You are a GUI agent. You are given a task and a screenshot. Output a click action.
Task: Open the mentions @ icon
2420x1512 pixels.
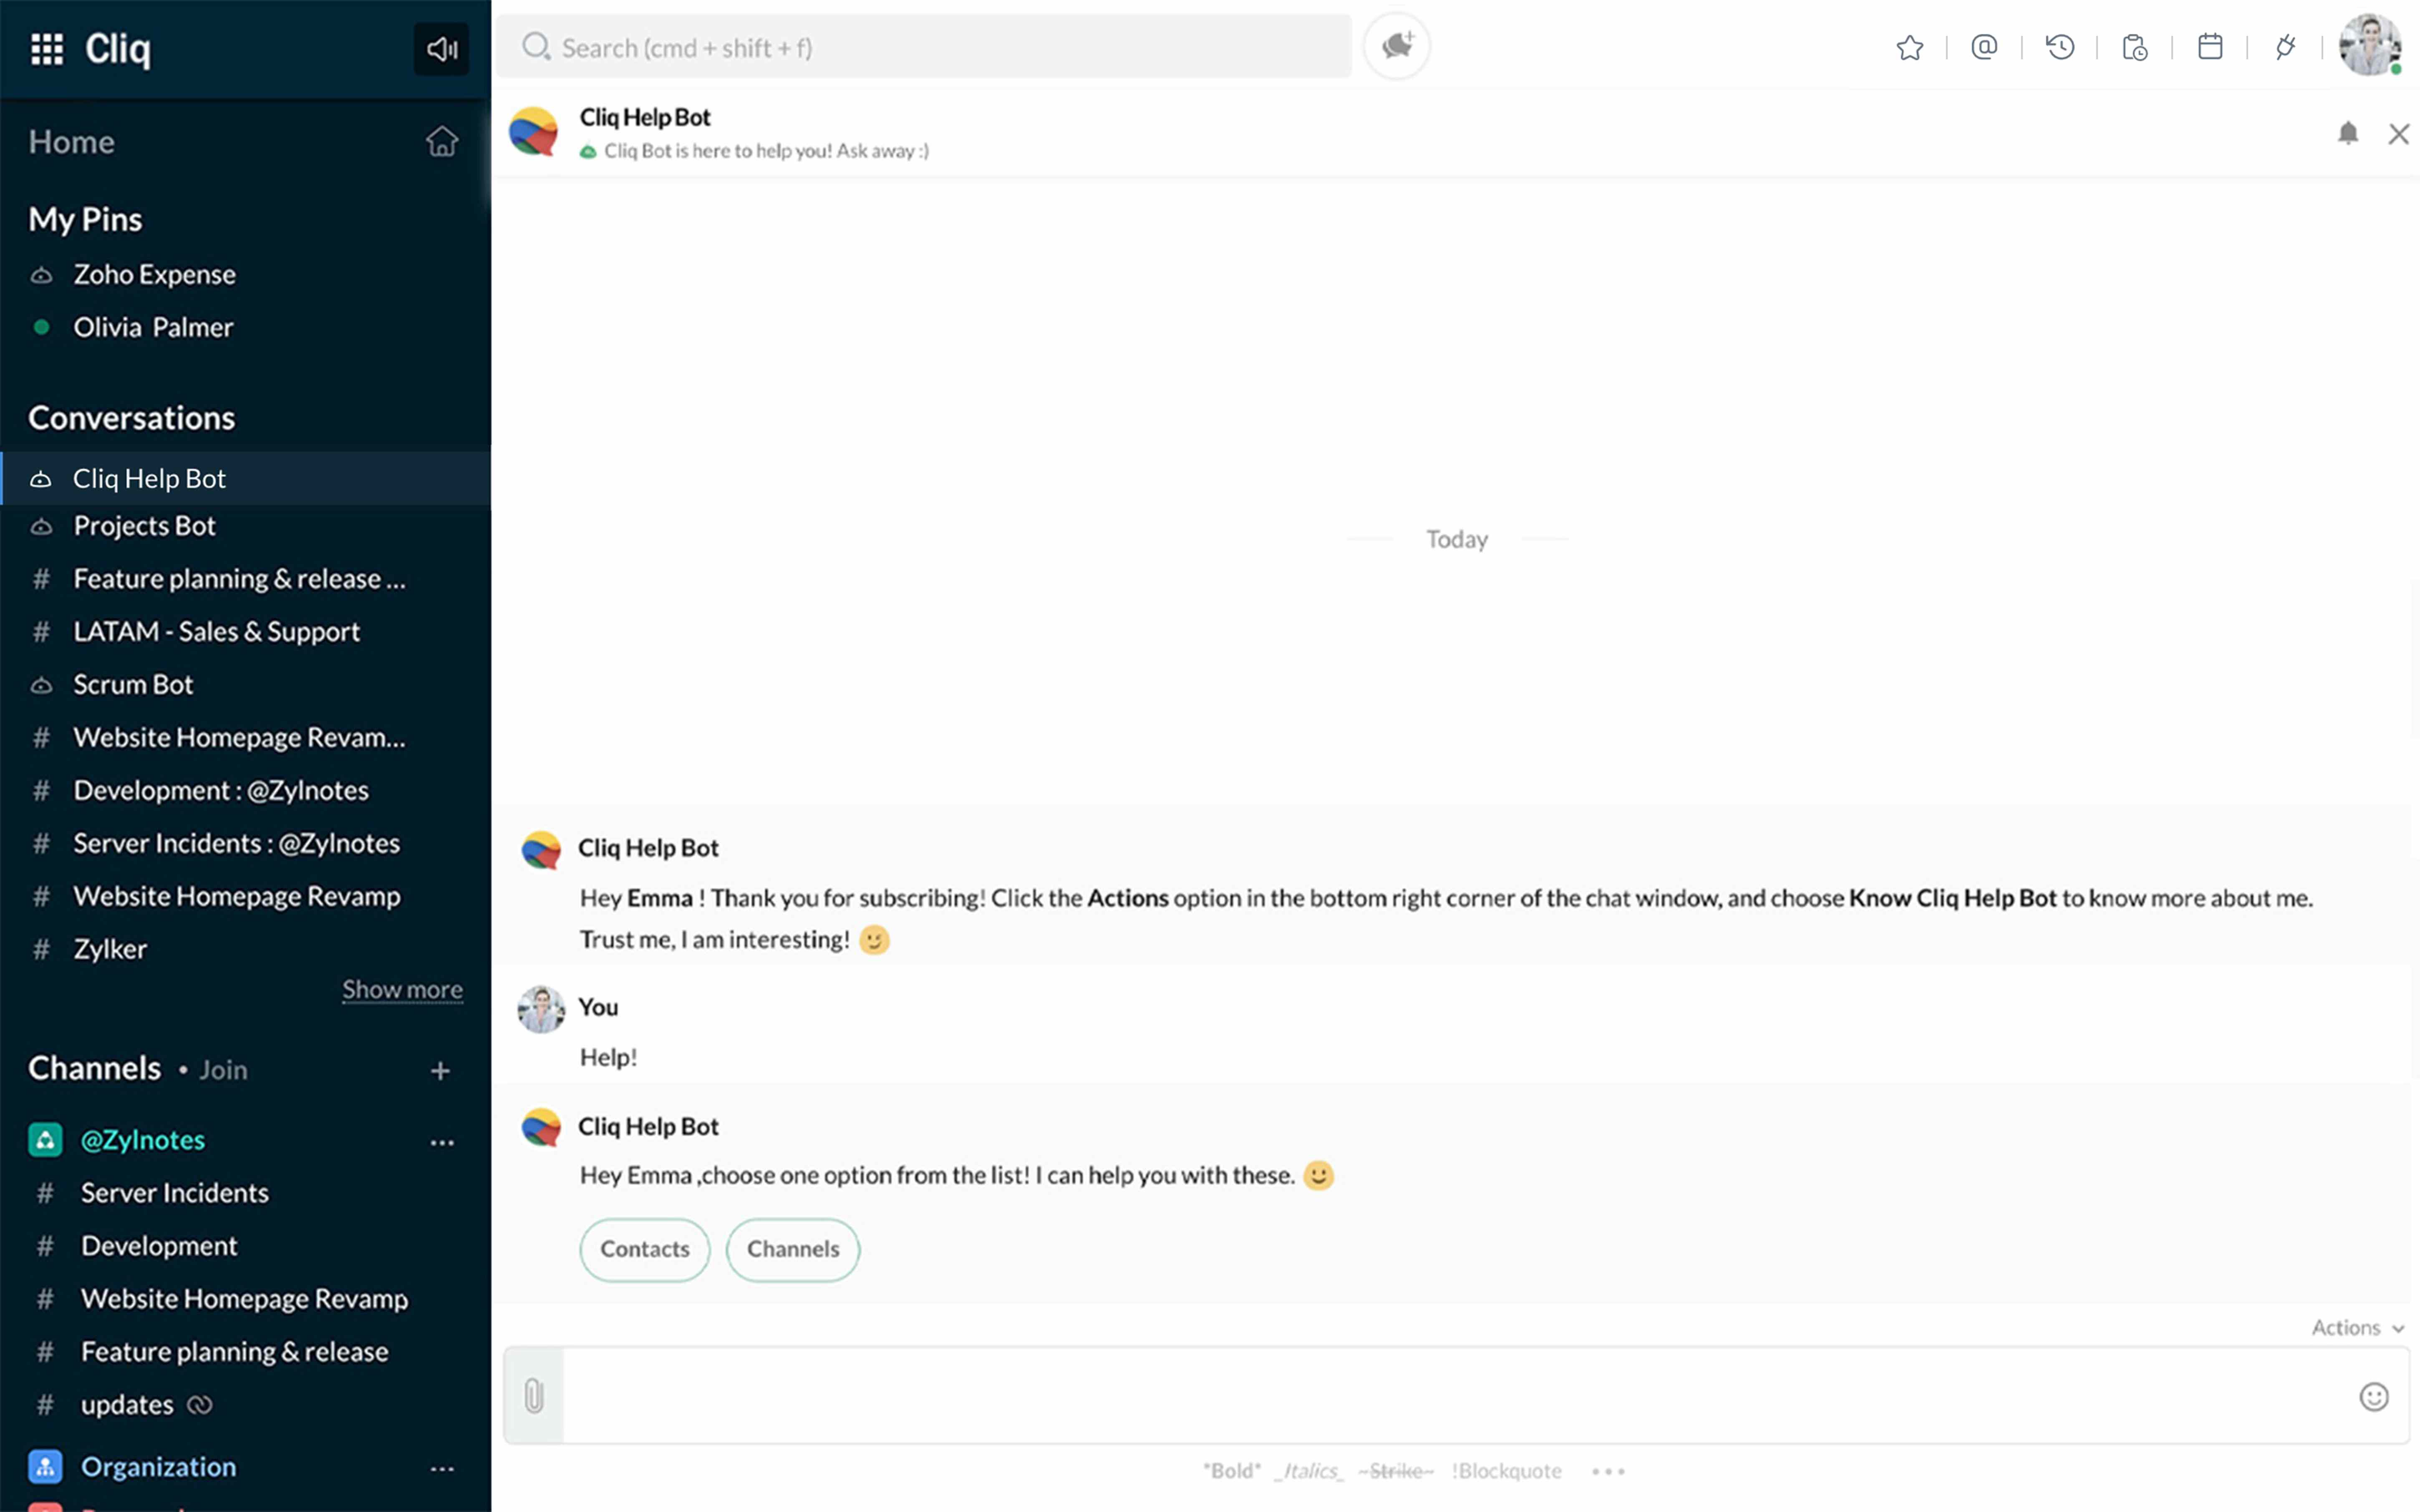tap(1984, 47)
